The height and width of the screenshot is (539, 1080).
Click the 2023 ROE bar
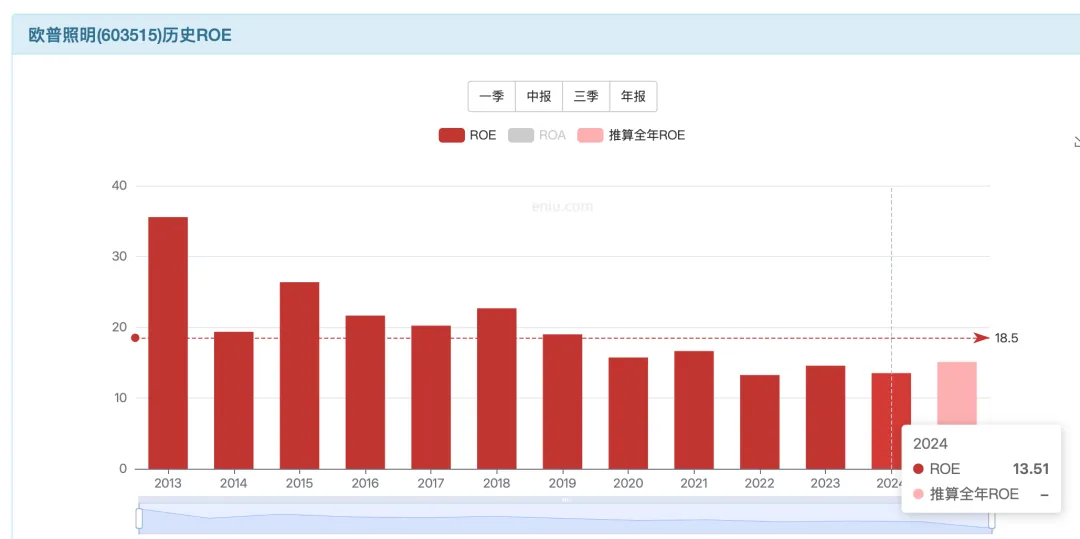tap(826, 417)
